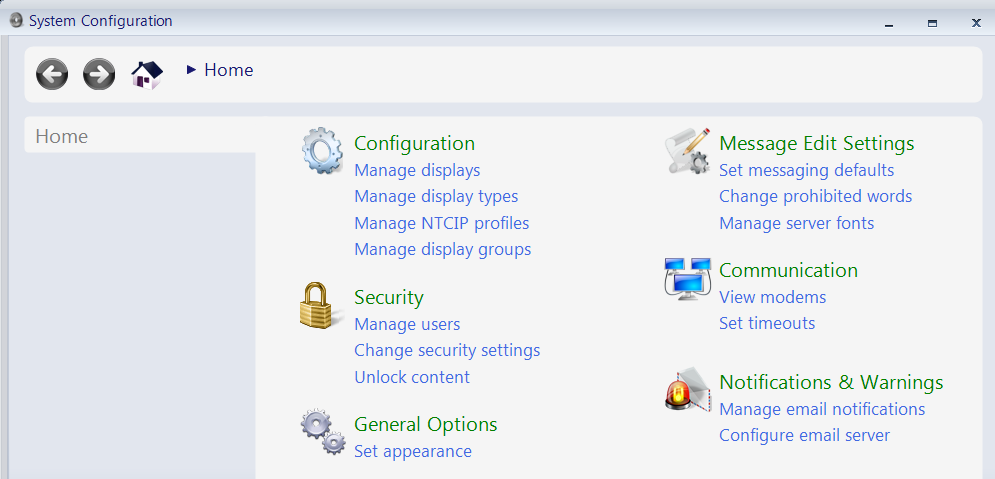The image size is (995, 479).
Task: Open Configure email server
Action: (804, 436)
